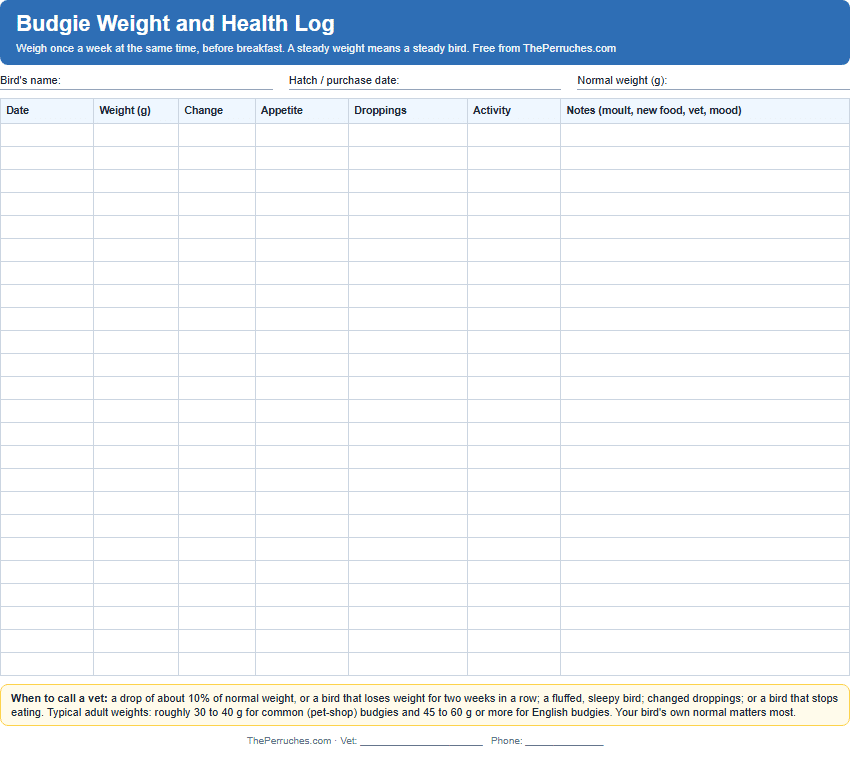
Task: Click the 'Weigh once a week' subtitle text
Action: click(x=316, y=48)
